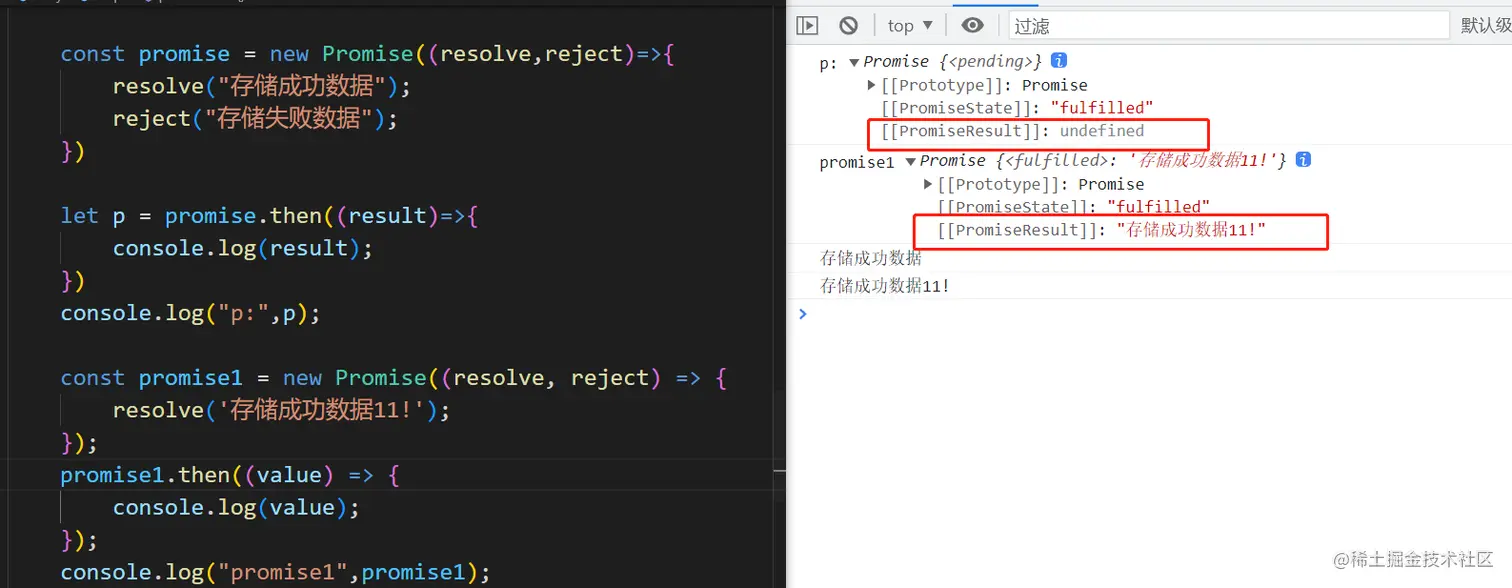The height and width of the screenshot is (588, 1512).
Task: Open the 默认级别 log level dropdown
Action: 1486,25
